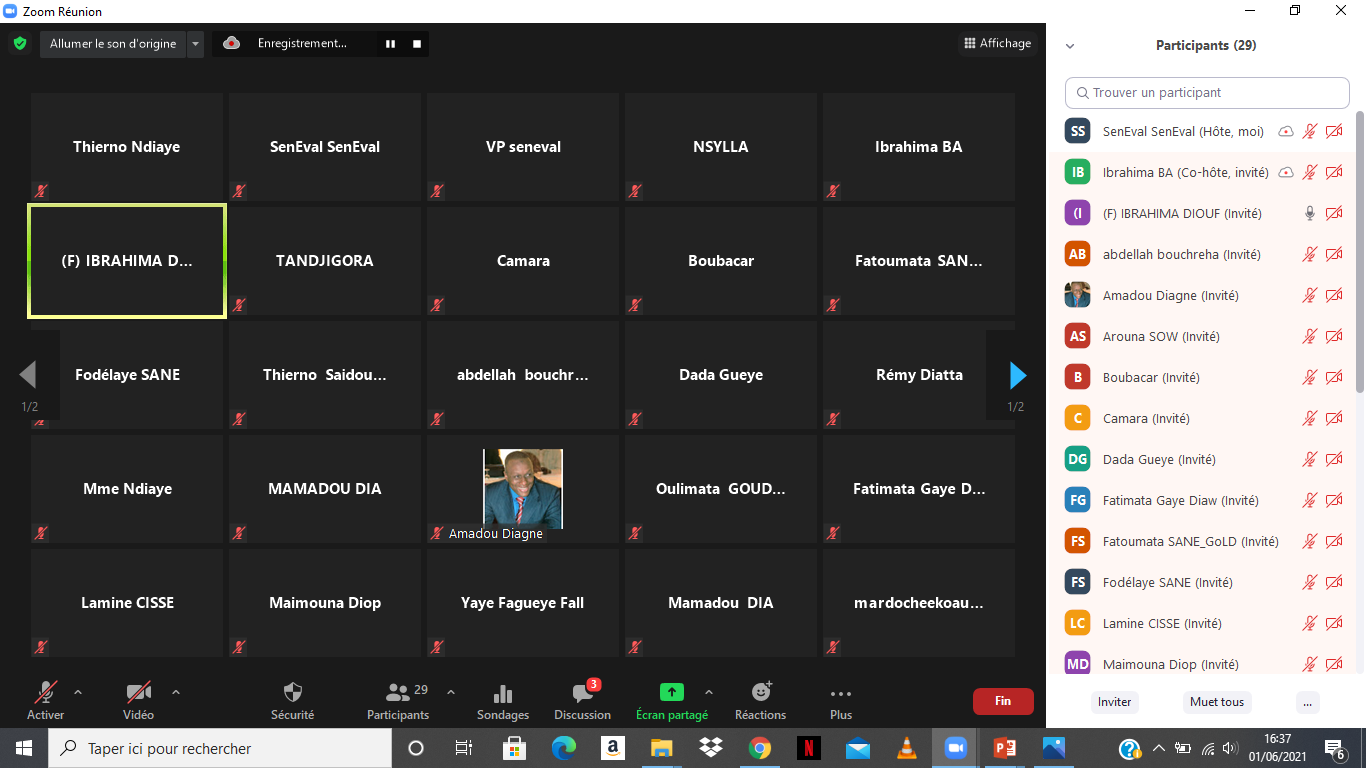
Task: Click the green Écran partagé icon
Action: 671,692
